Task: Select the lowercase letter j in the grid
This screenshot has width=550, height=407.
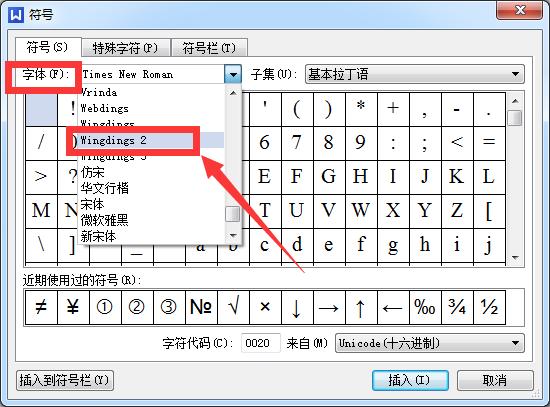Action: point(489,245)
